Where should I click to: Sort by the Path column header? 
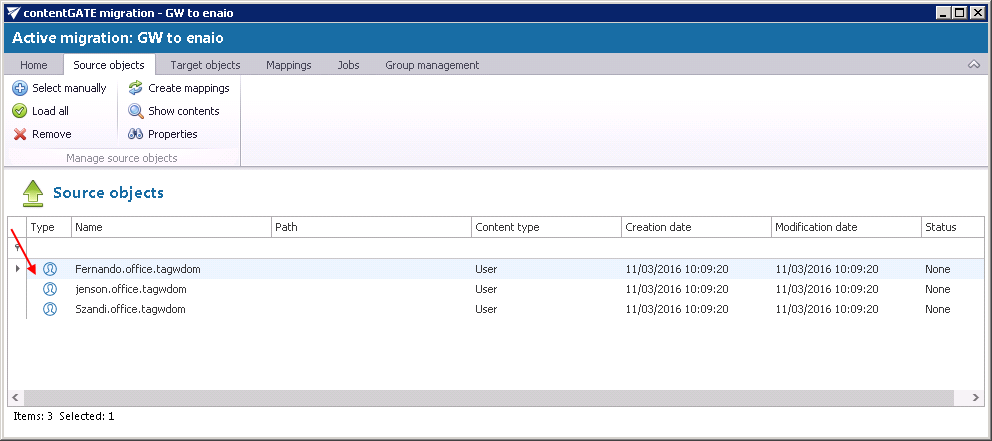pyautogui.click(x=371, y=227)
